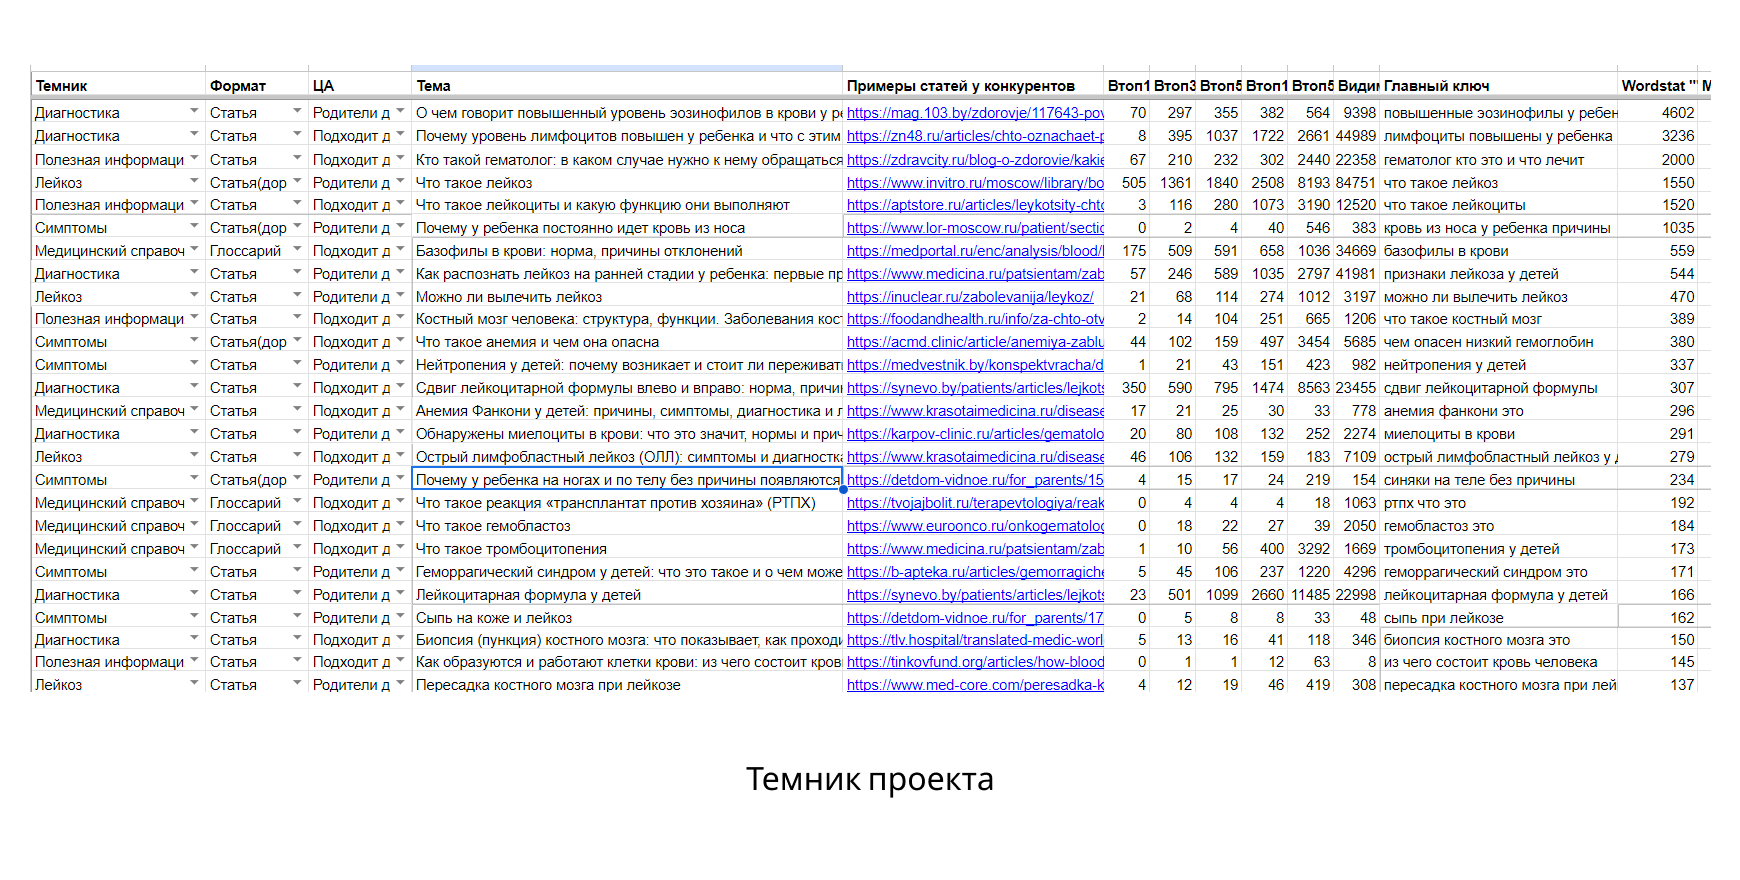Select the Темник column header cell

(118, 86)
